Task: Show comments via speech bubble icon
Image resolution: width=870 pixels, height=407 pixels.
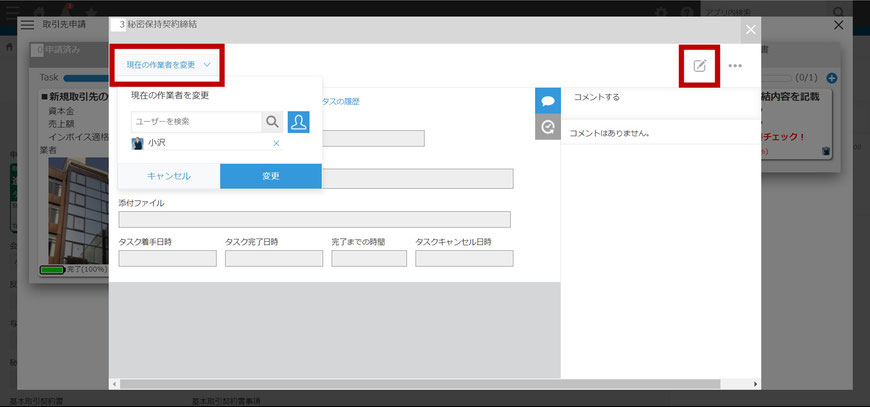Action: [x=547, y=101]
